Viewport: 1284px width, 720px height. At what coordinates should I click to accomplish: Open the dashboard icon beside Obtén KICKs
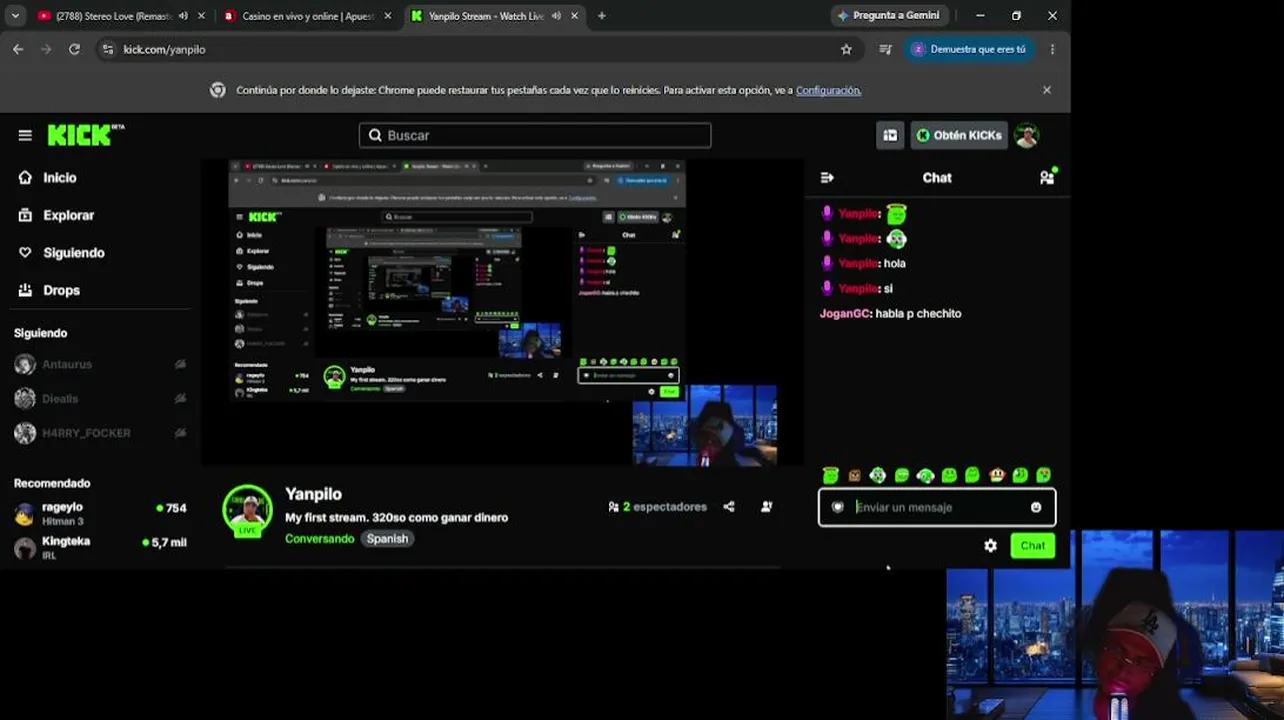tap(890, 135)
